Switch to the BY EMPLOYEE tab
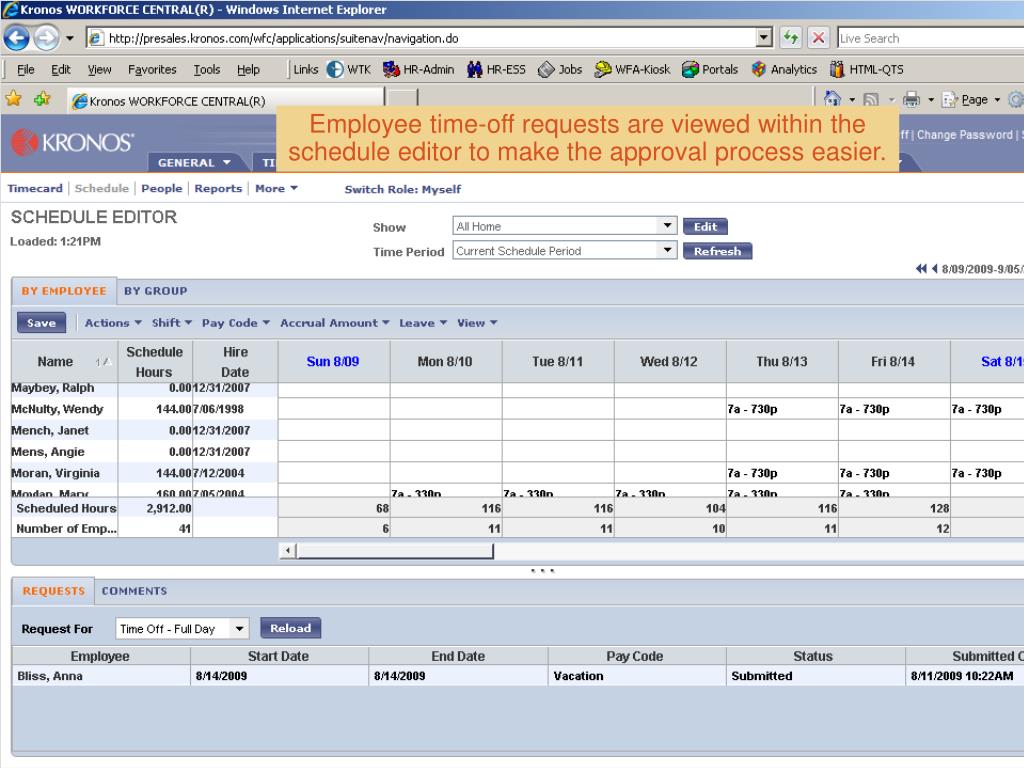 63,291
